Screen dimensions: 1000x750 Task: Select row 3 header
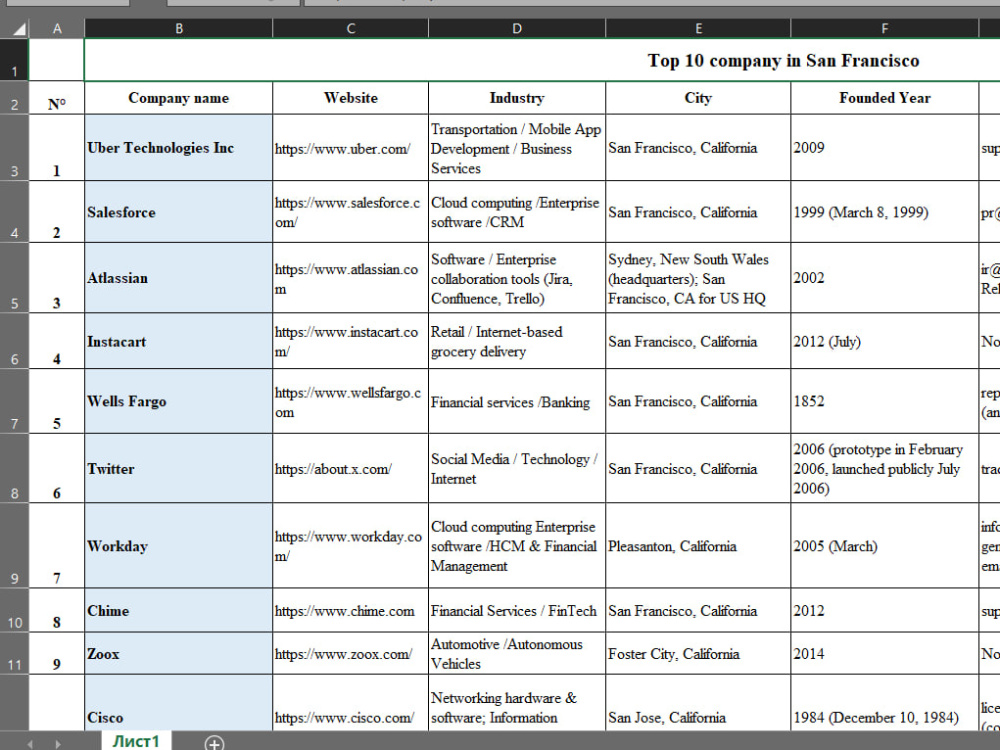pos(14,147)
